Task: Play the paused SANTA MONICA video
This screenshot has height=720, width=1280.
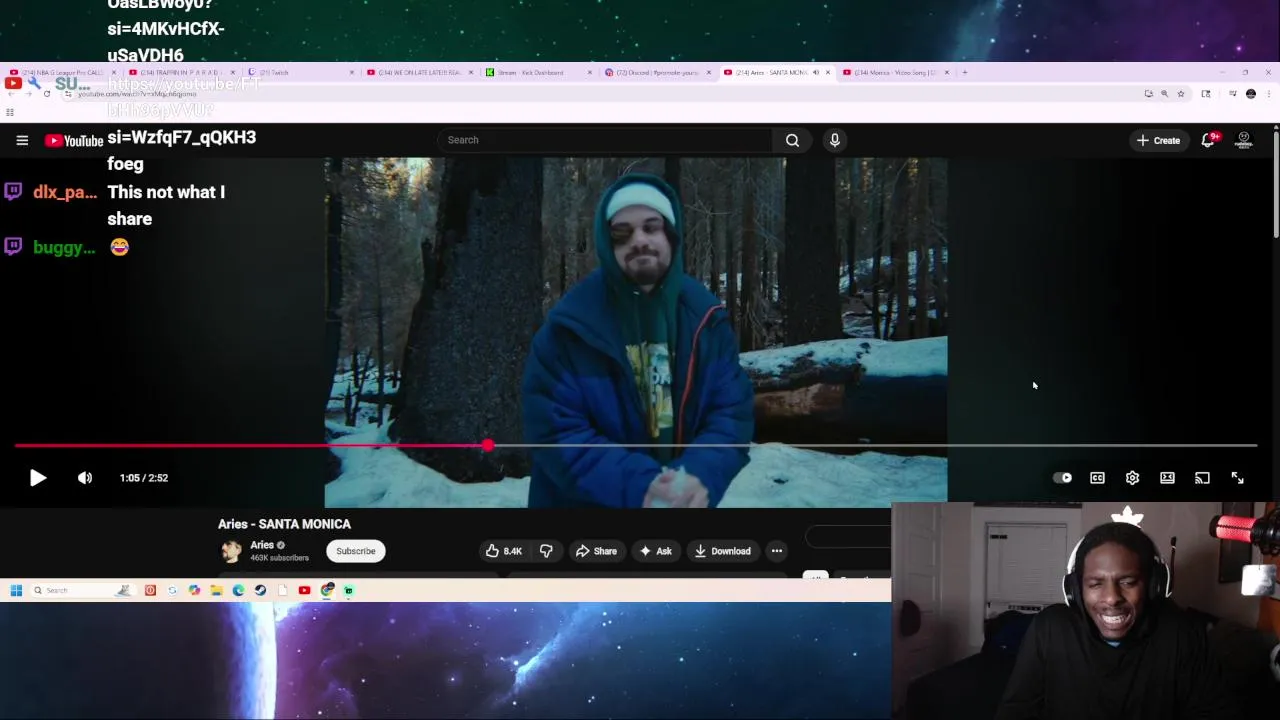Action: coord(37,478)
